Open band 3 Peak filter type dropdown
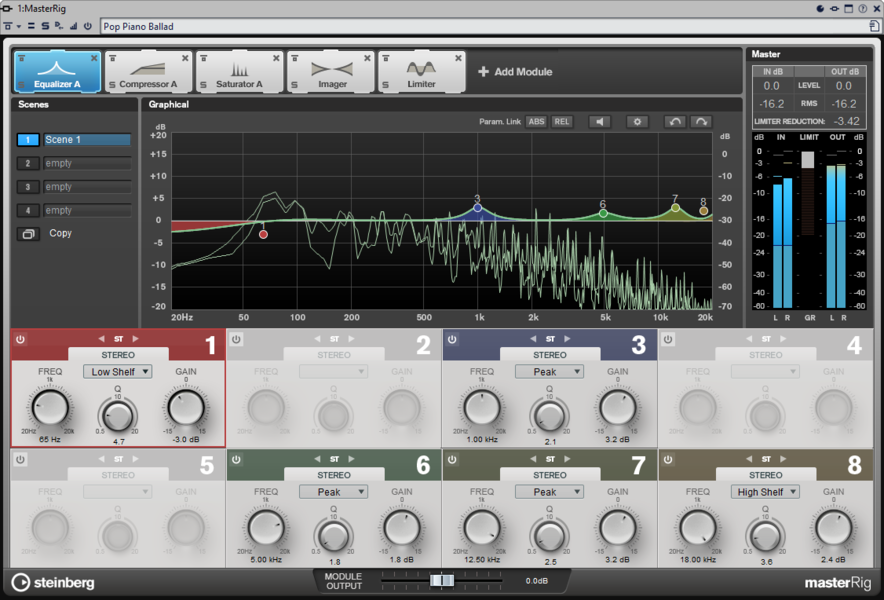This screenshot has width=884, height=600. pyautogui.click(x=550, y=372)
